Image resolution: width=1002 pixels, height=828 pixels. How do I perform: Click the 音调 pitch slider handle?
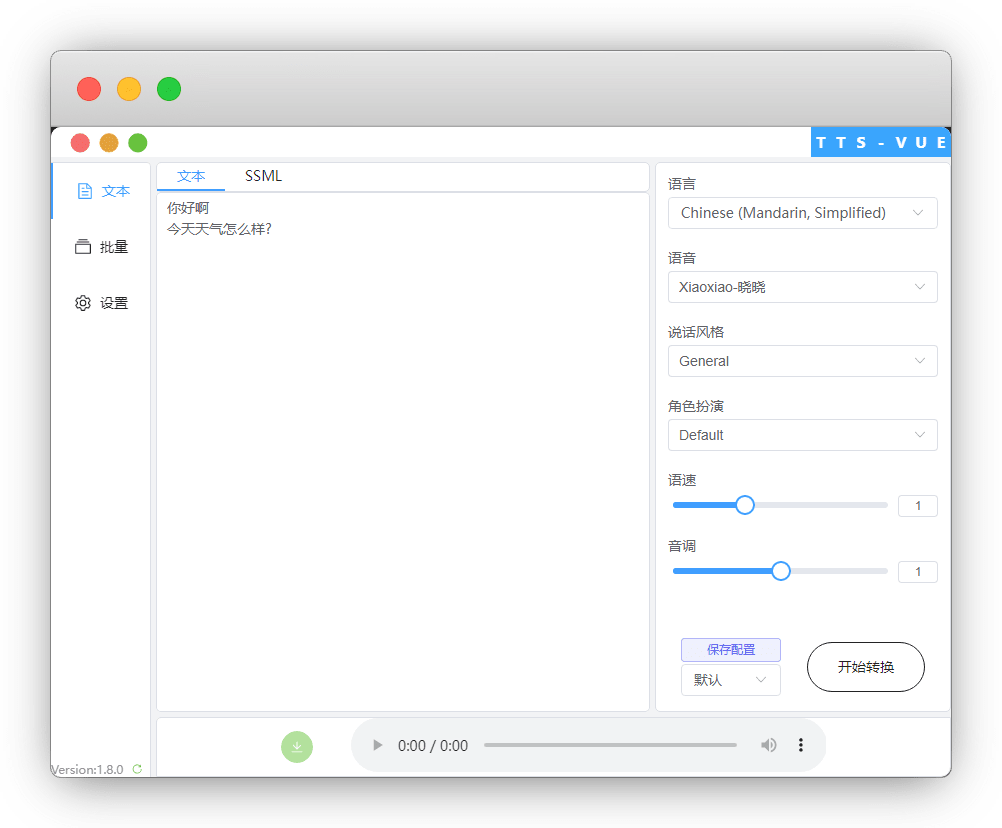781,571
